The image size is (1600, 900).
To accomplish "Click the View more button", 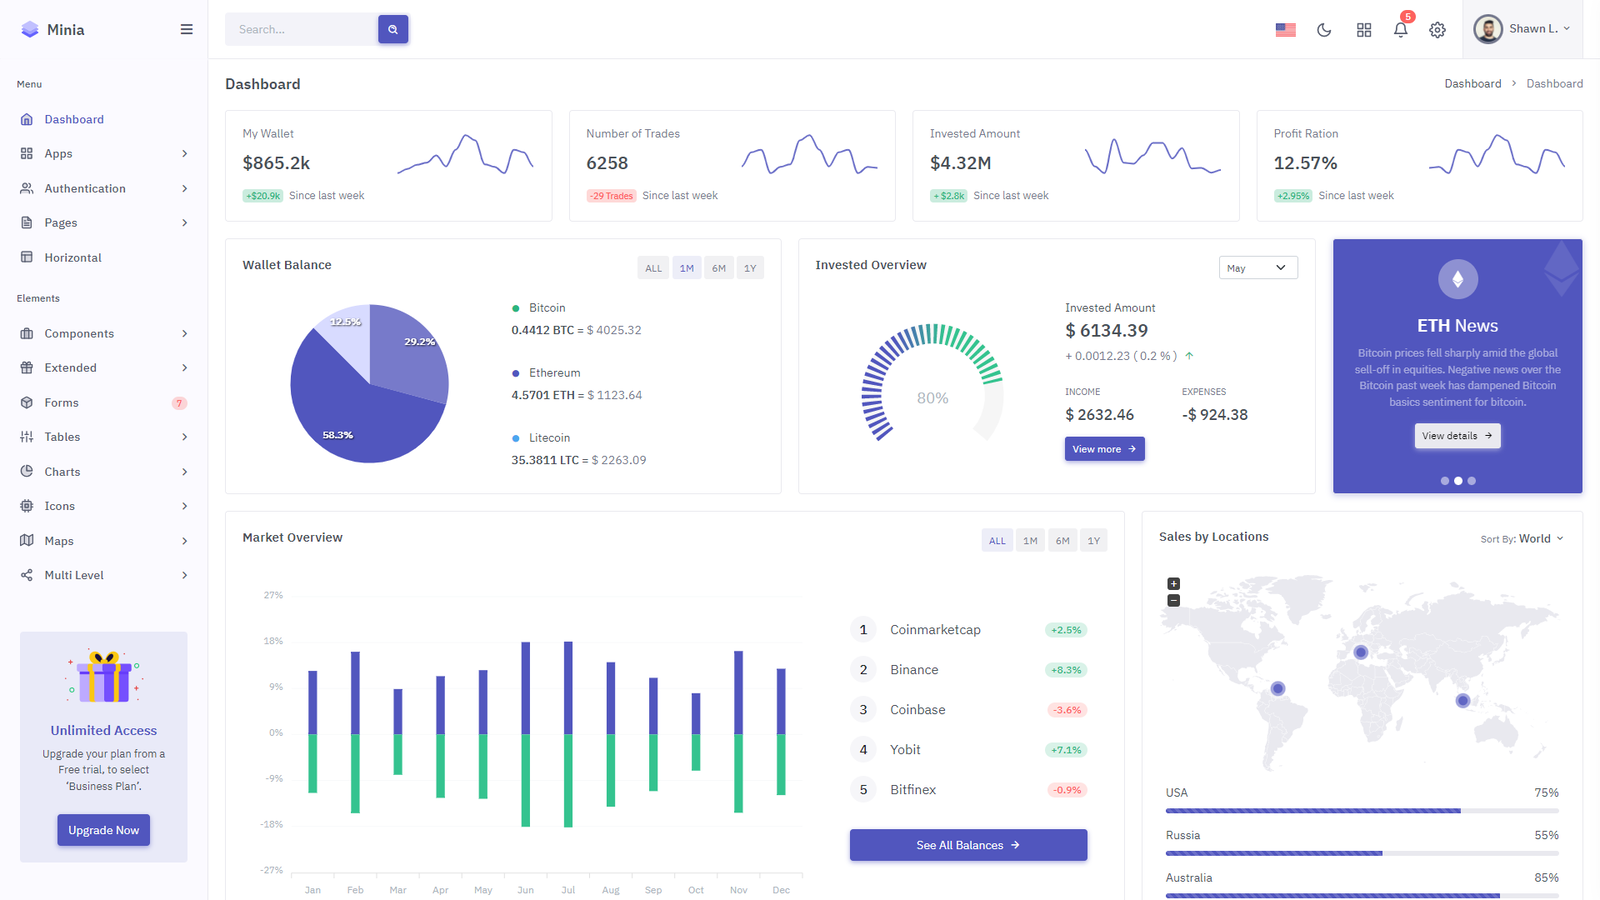I will pos(1104,449).
